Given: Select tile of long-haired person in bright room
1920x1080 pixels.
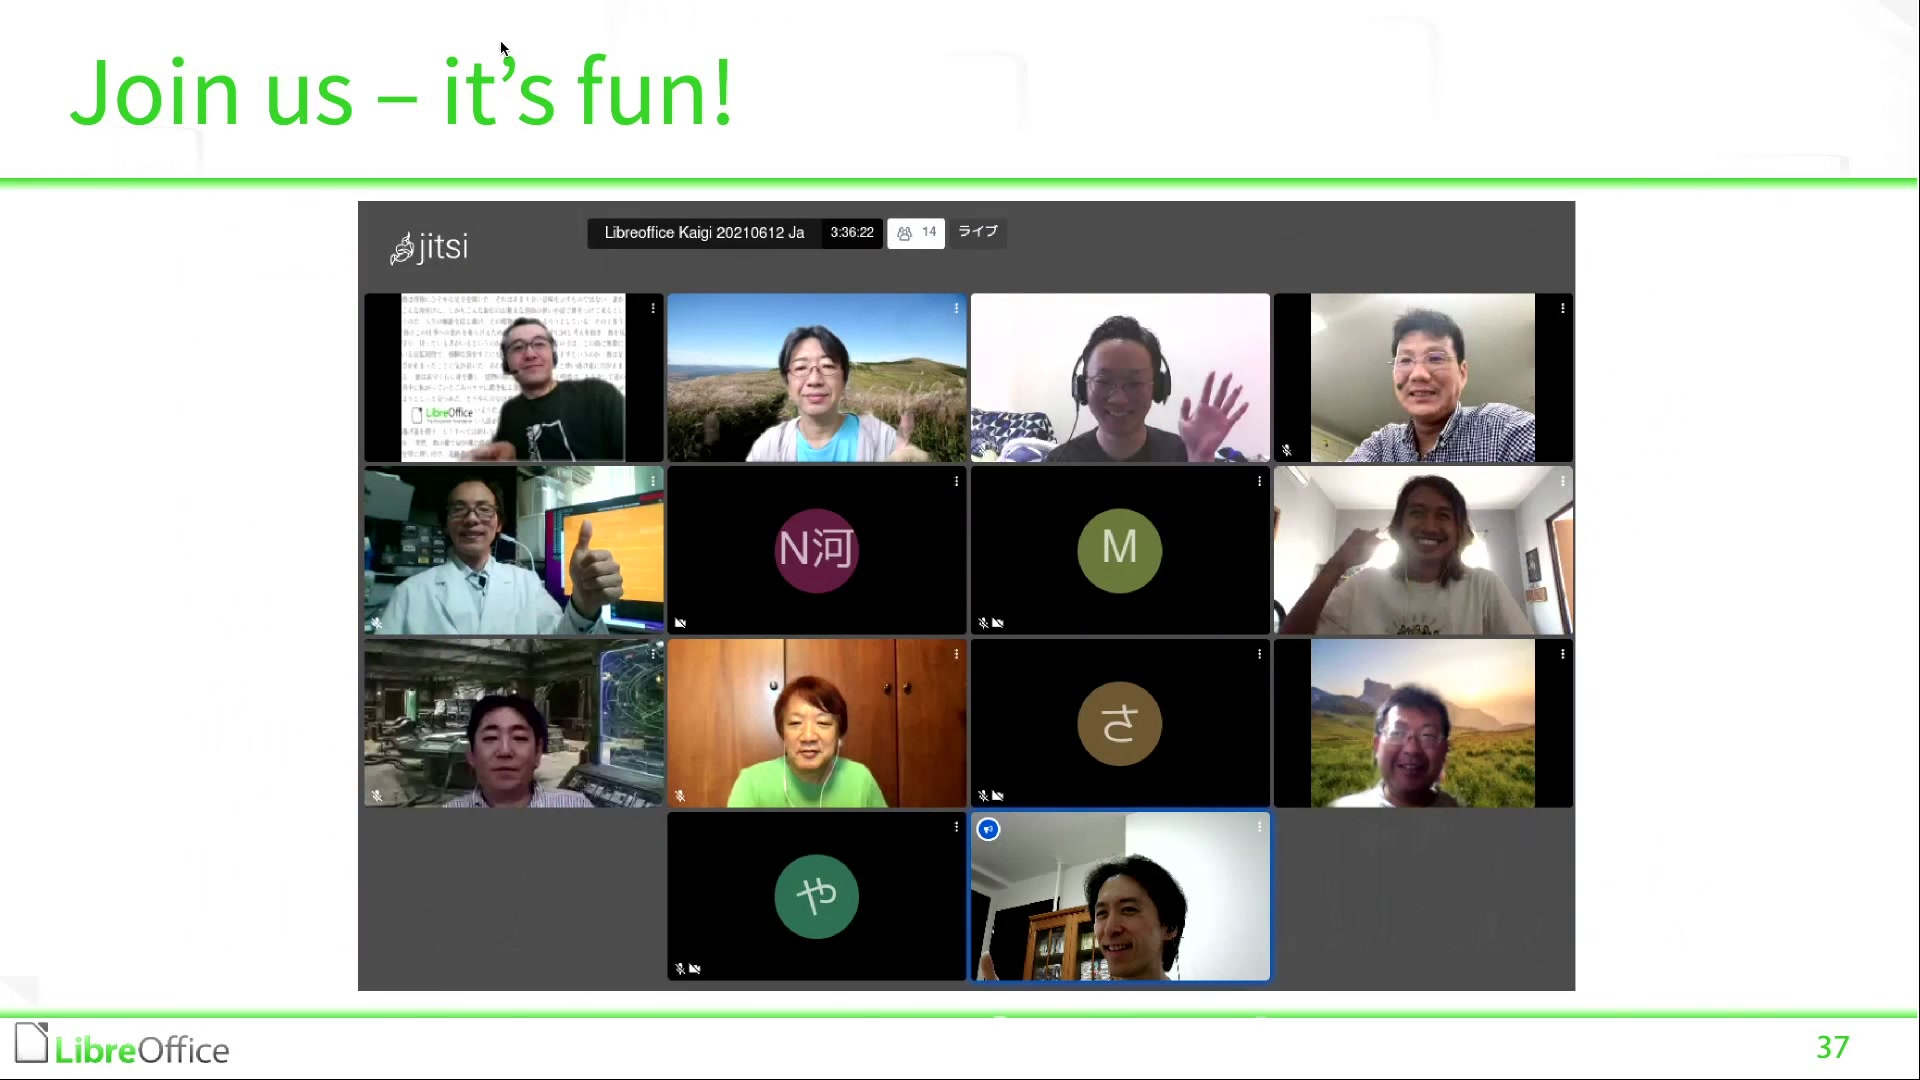Looking at the screenshot, I should click(1423, 550).
